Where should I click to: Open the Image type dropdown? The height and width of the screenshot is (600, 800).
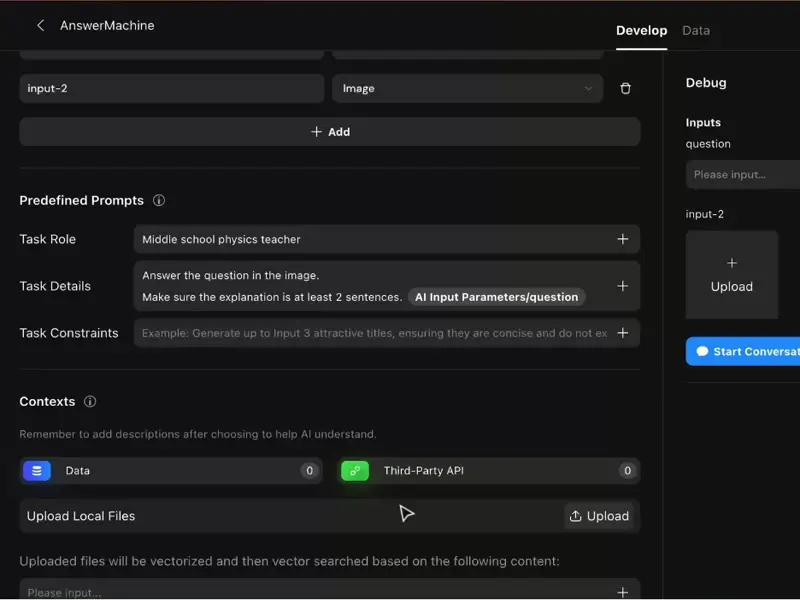pyautogui.click(x=467, y=88)
